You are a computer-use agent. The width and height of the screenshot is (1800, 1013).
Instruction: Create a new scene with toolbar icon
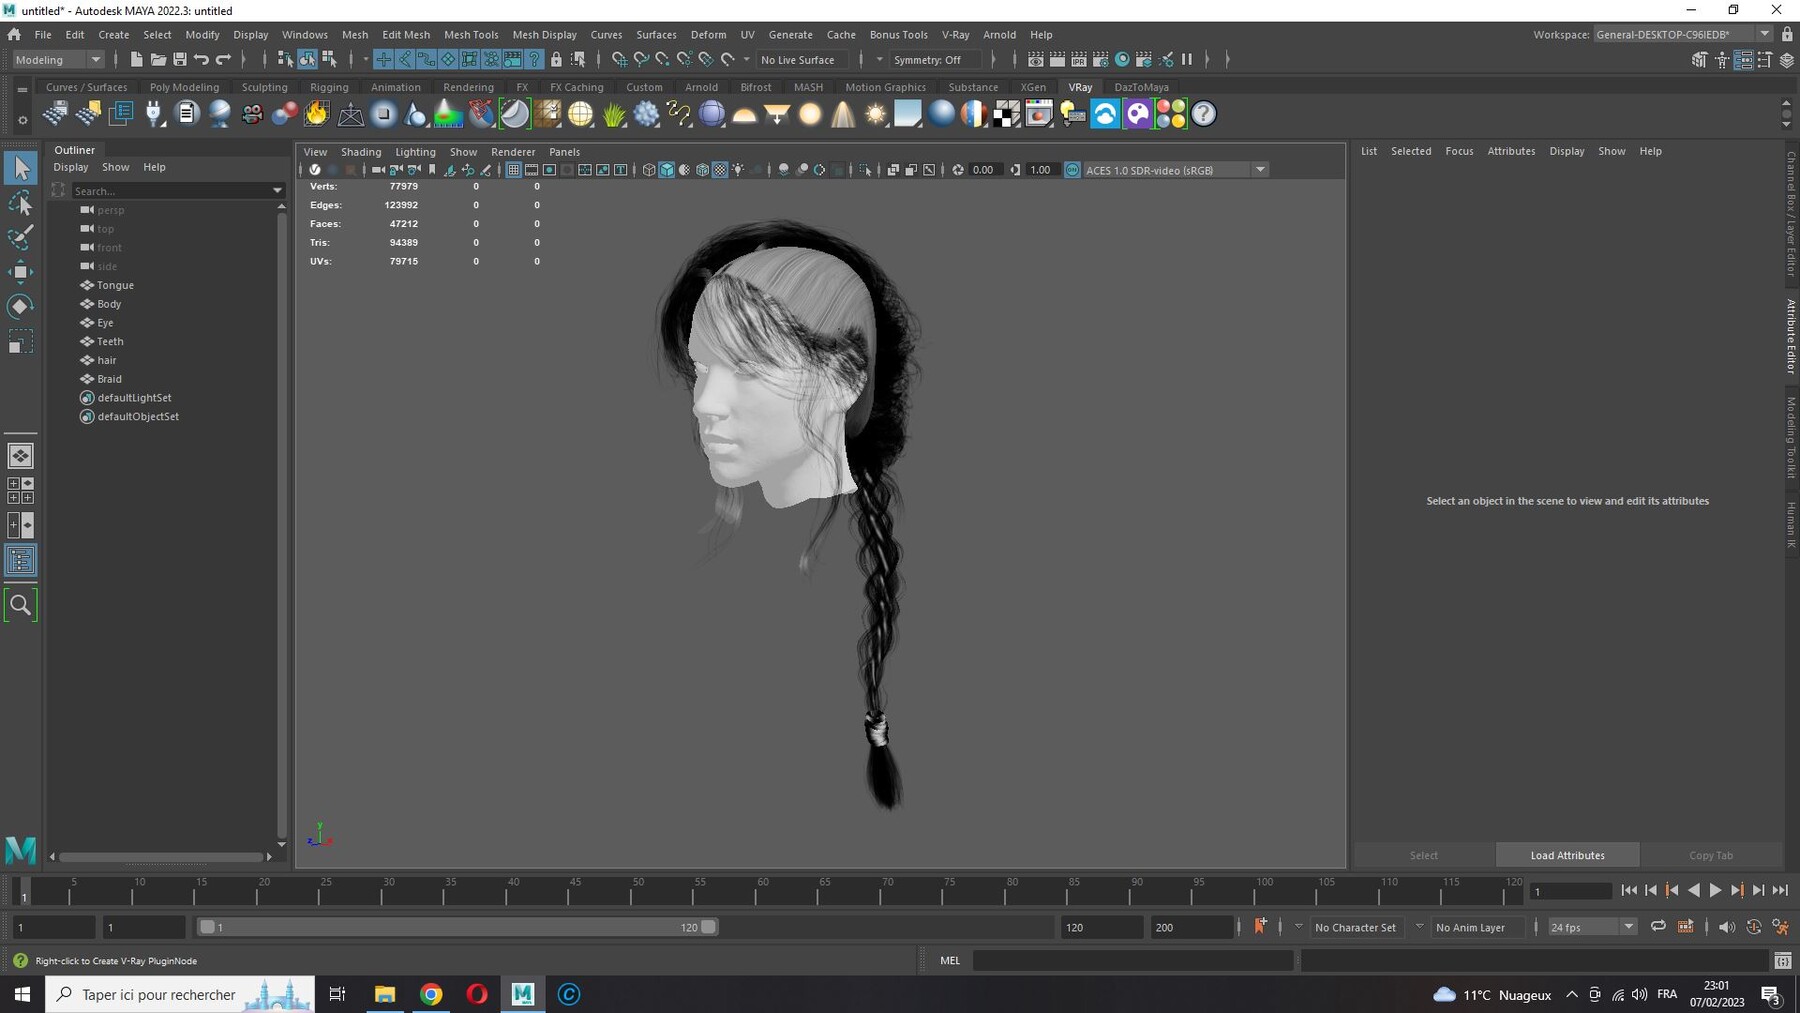coord(136,60)
